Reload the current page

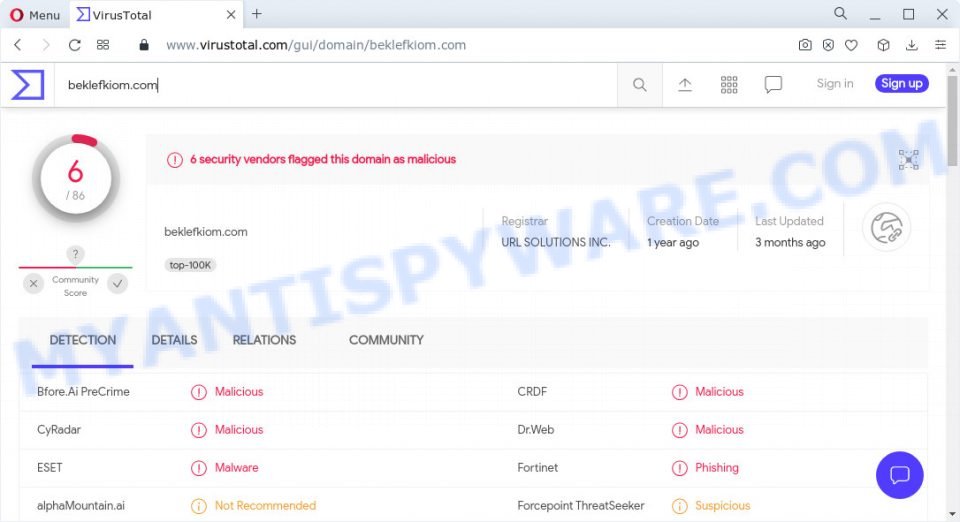[74, 45]
